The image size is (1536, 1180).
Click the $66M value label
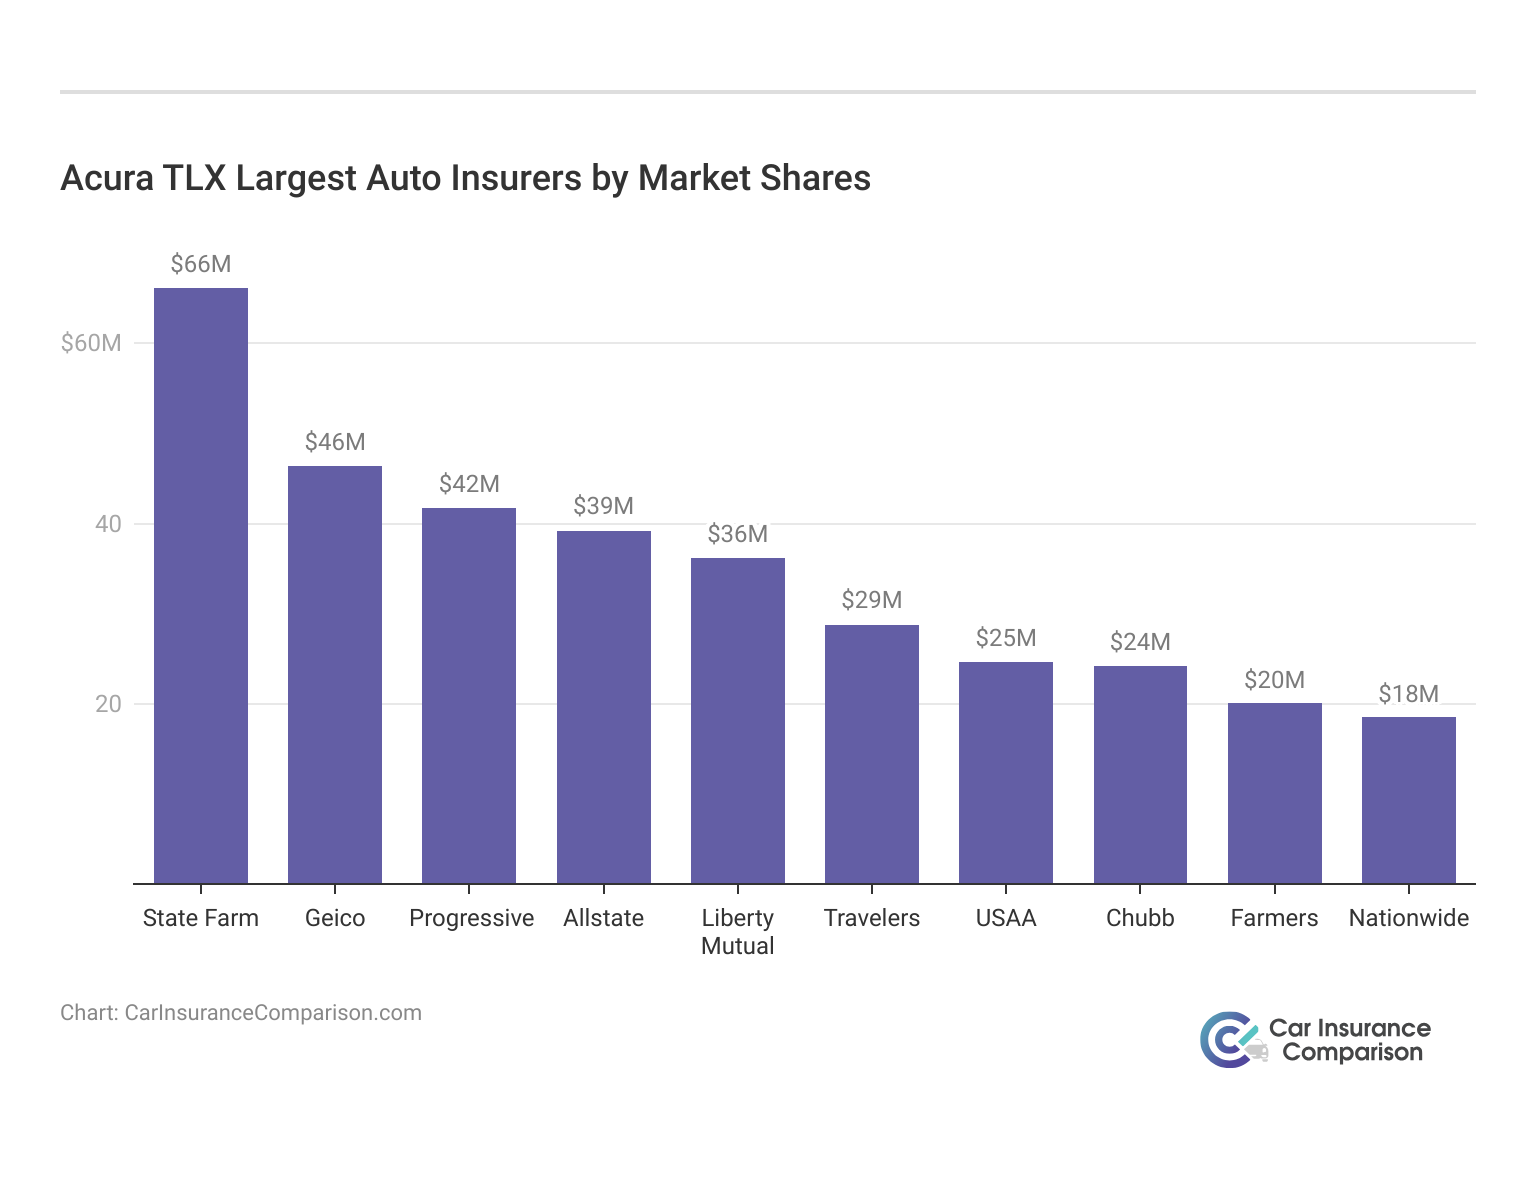click(201, 264)
